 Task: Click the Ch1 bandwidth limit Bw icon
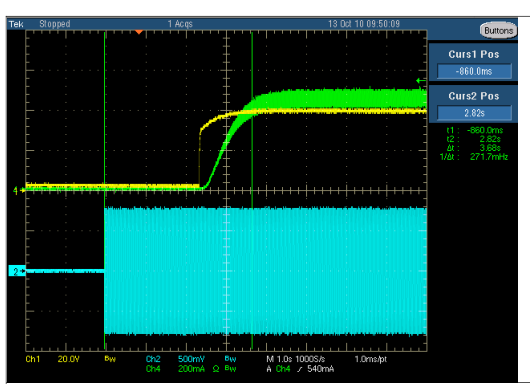(x=110, y=359)
